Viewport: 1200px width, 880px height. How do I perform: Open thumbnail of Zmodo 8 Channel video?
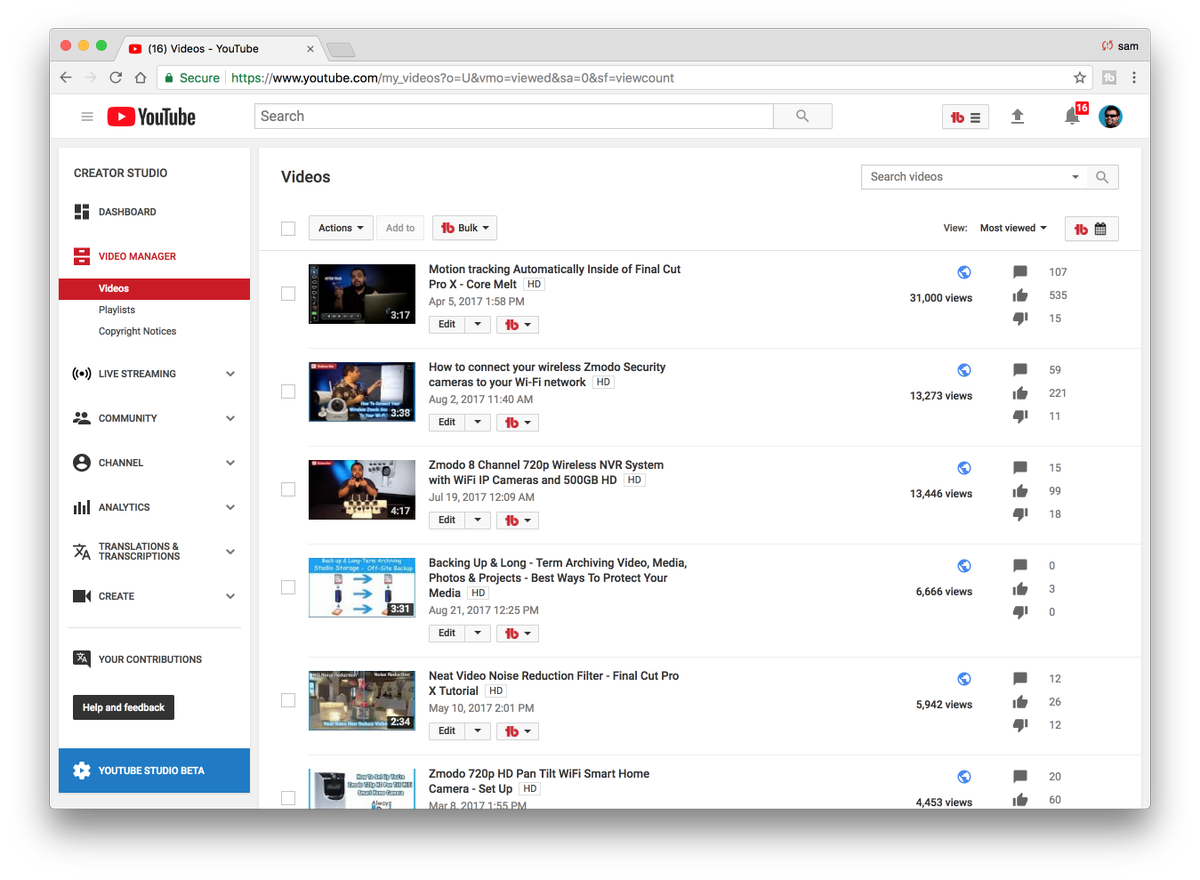click(x=362, y=489)
